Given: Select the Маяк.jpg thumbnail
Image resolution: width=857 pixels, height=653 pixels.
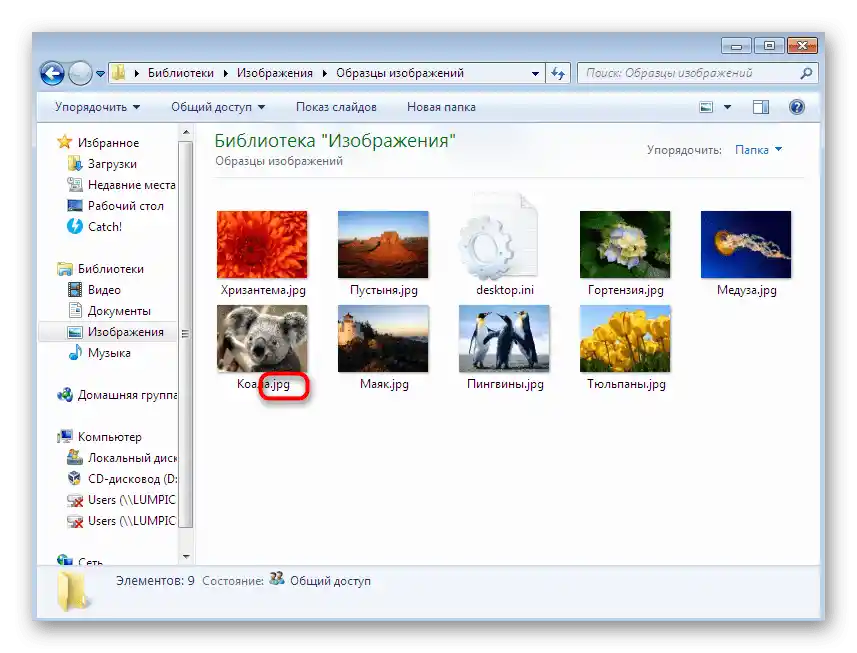Looking at the screenshot, I should [383, 339].
